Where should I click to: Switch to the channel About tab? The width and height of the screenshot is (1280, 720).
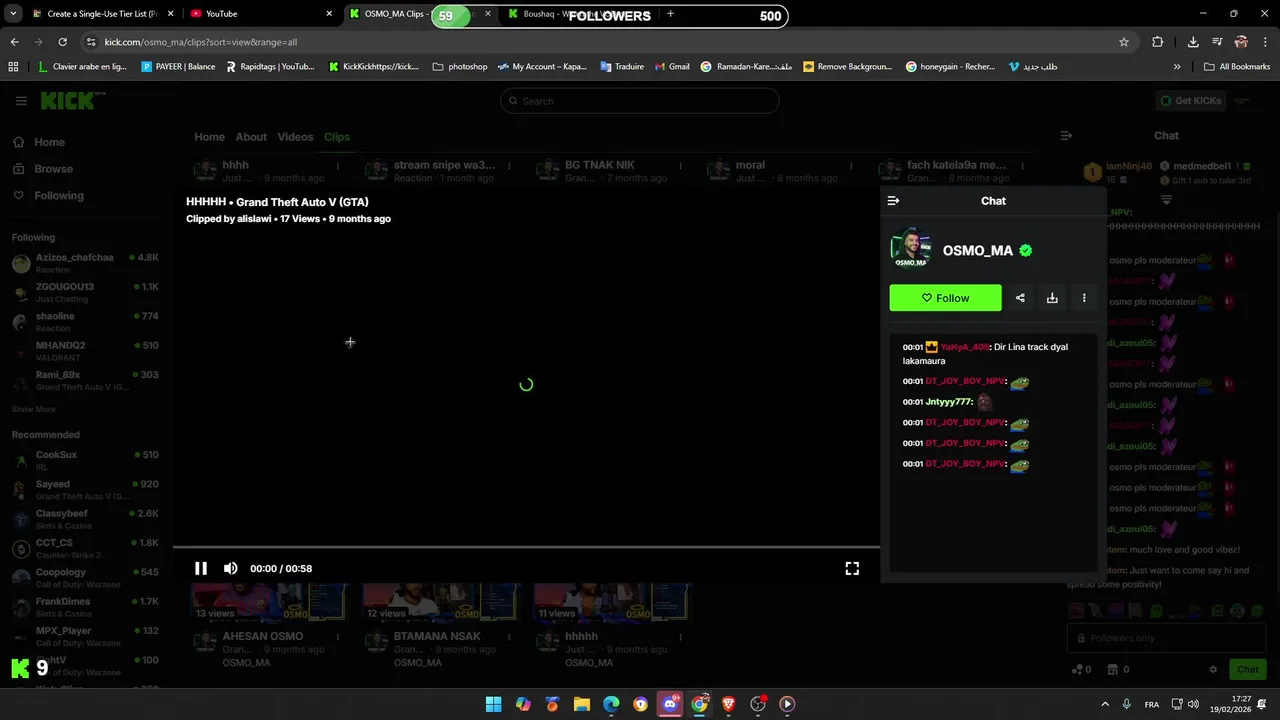pyautogui.click(x=251, y=137)
